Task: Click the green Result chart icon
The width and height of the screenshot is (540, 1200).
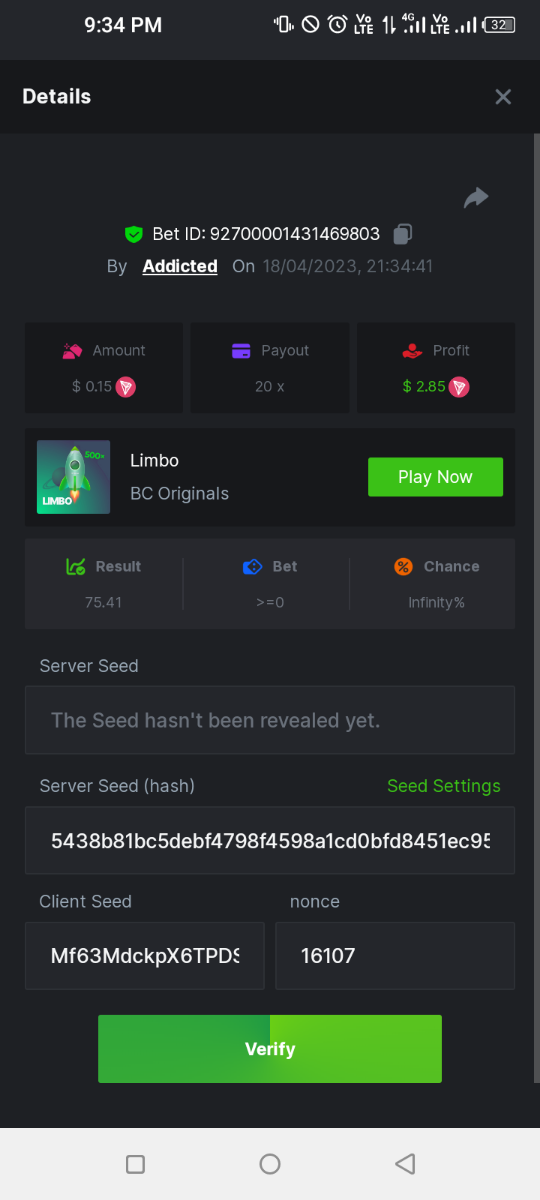Action: coord(75,566)
